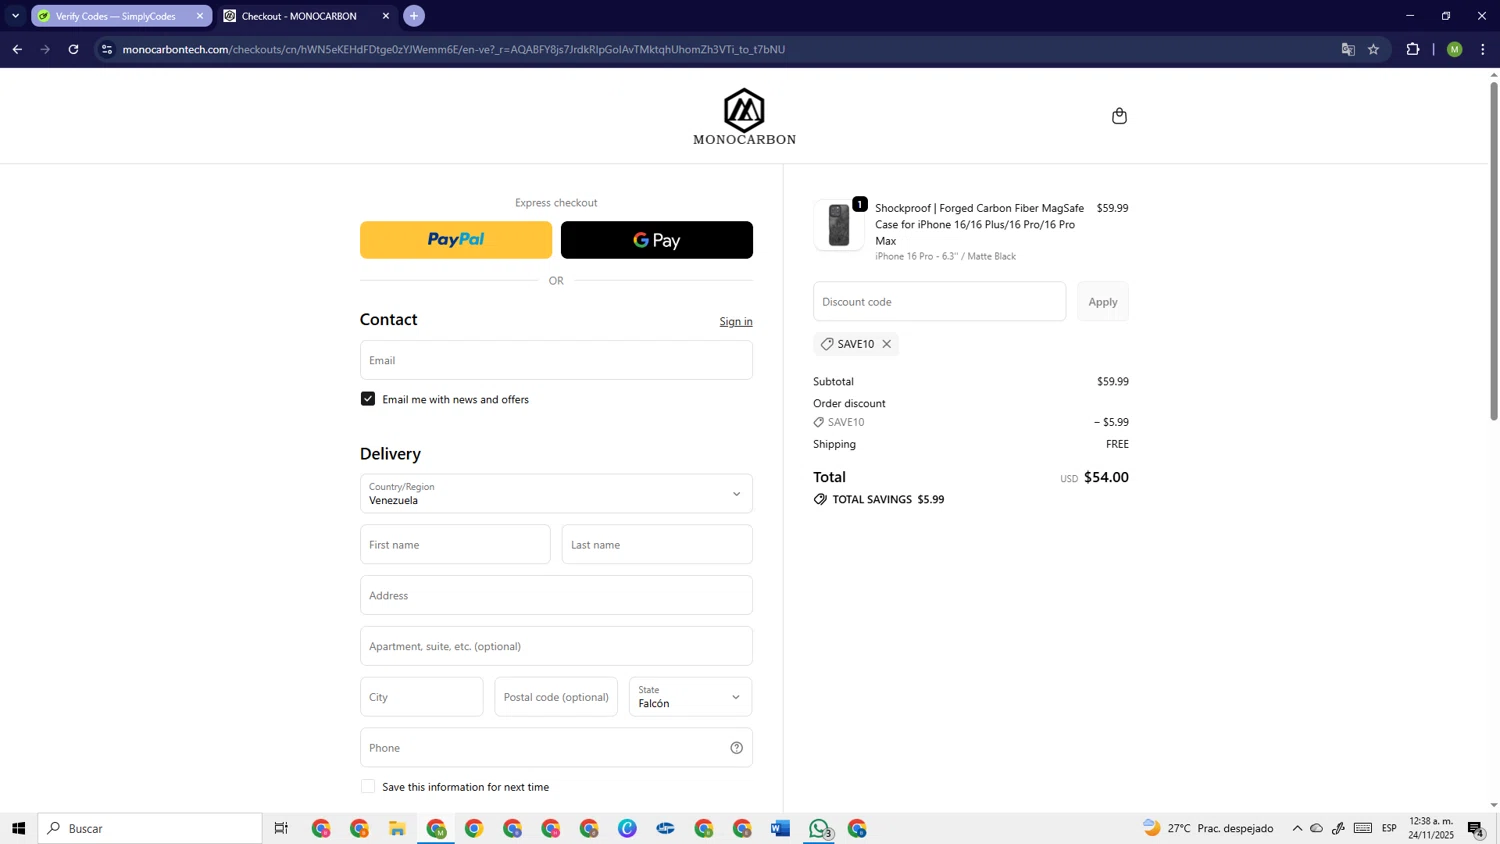The height and width of the screenshot is (844, 1500).
Task: Pay with the PayPal express button
Action: [x=456, y=240]
